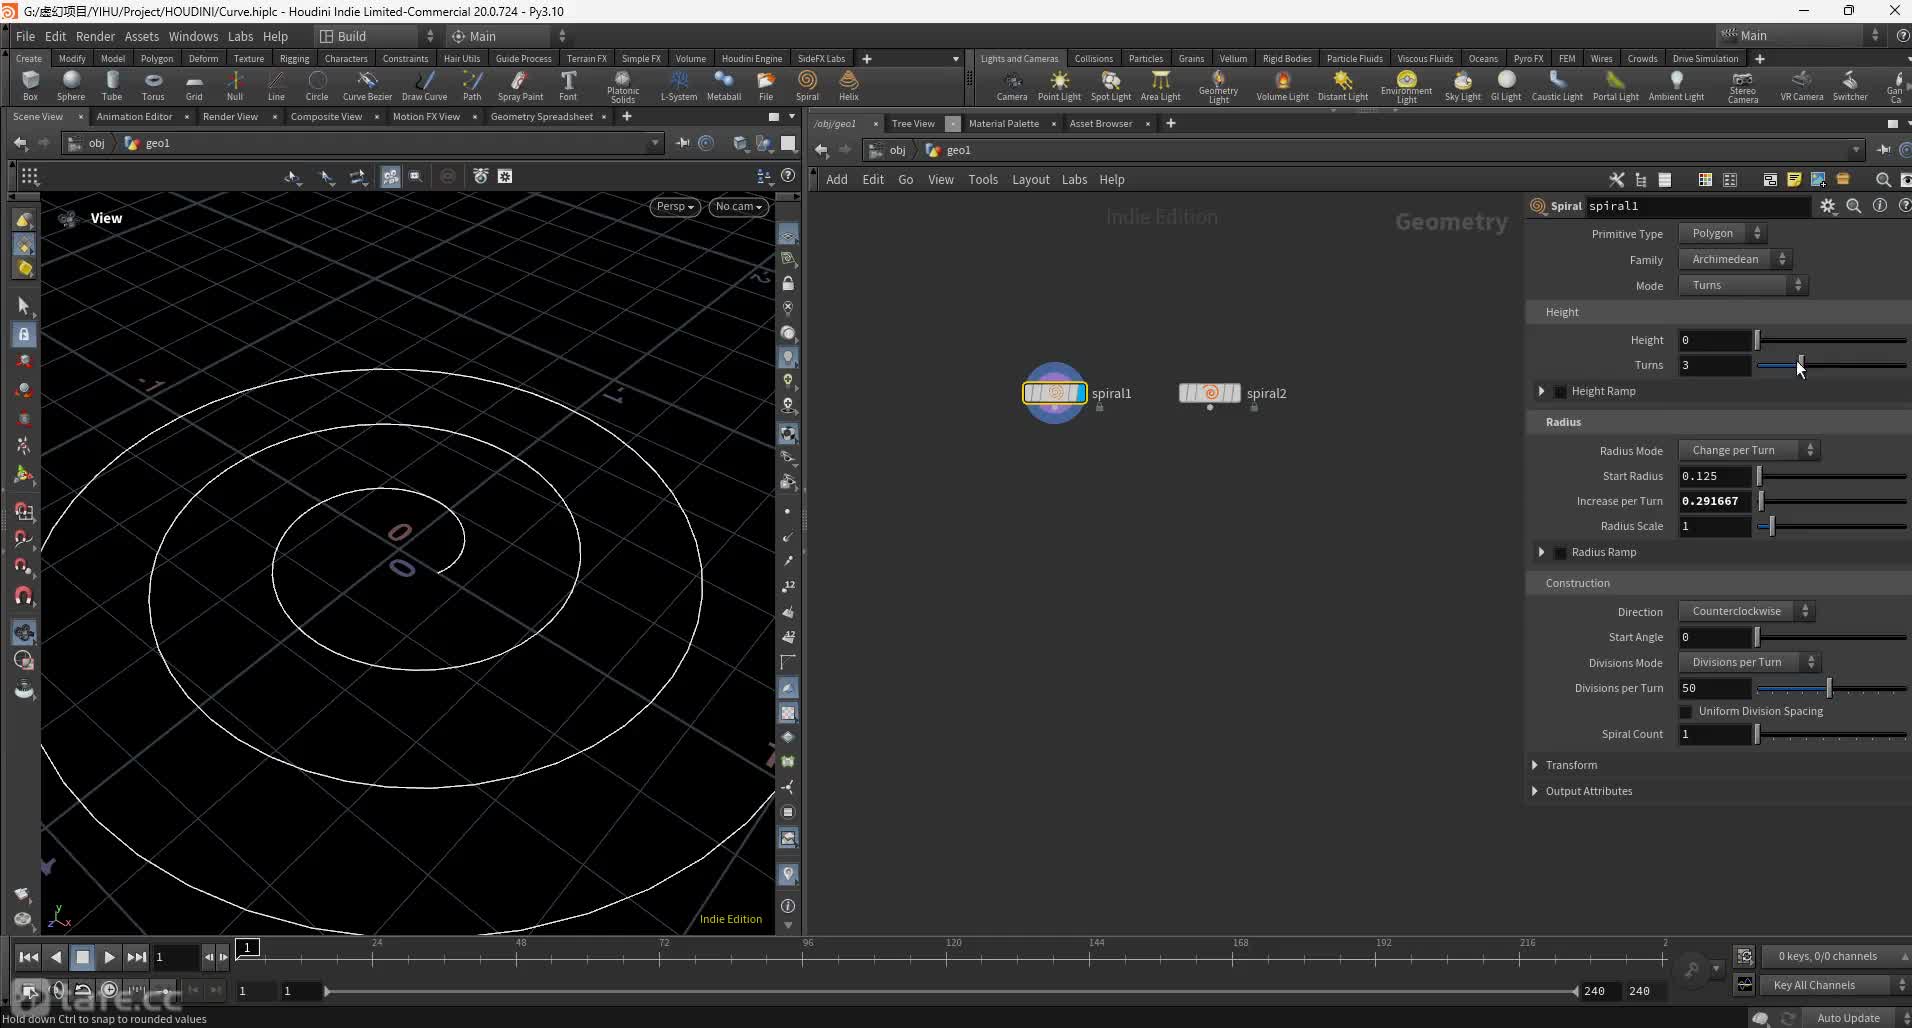Viewport: 1912px width, 1028px height.
Task: Click the Divisions per Turn slider
Action: pos(1831,688)
